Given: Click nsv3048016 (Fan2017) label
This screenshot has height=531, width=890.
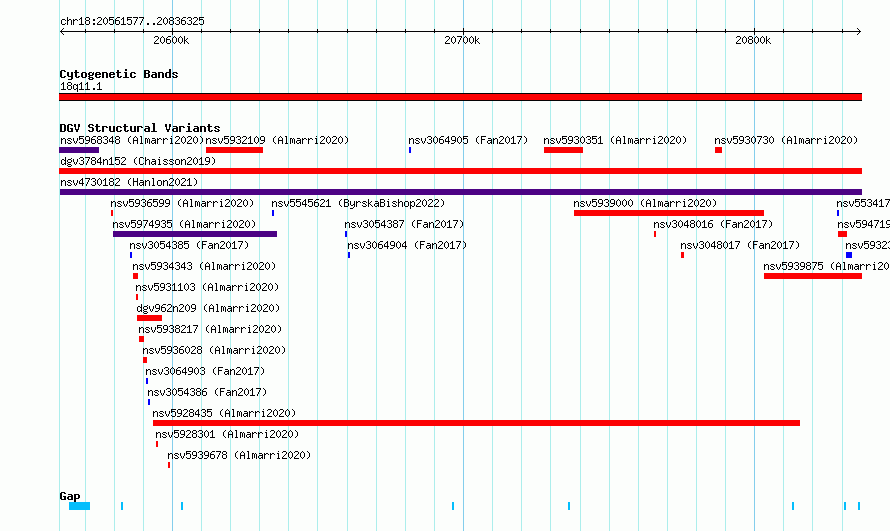Looking at the screenshot, I should pos(713,224).
